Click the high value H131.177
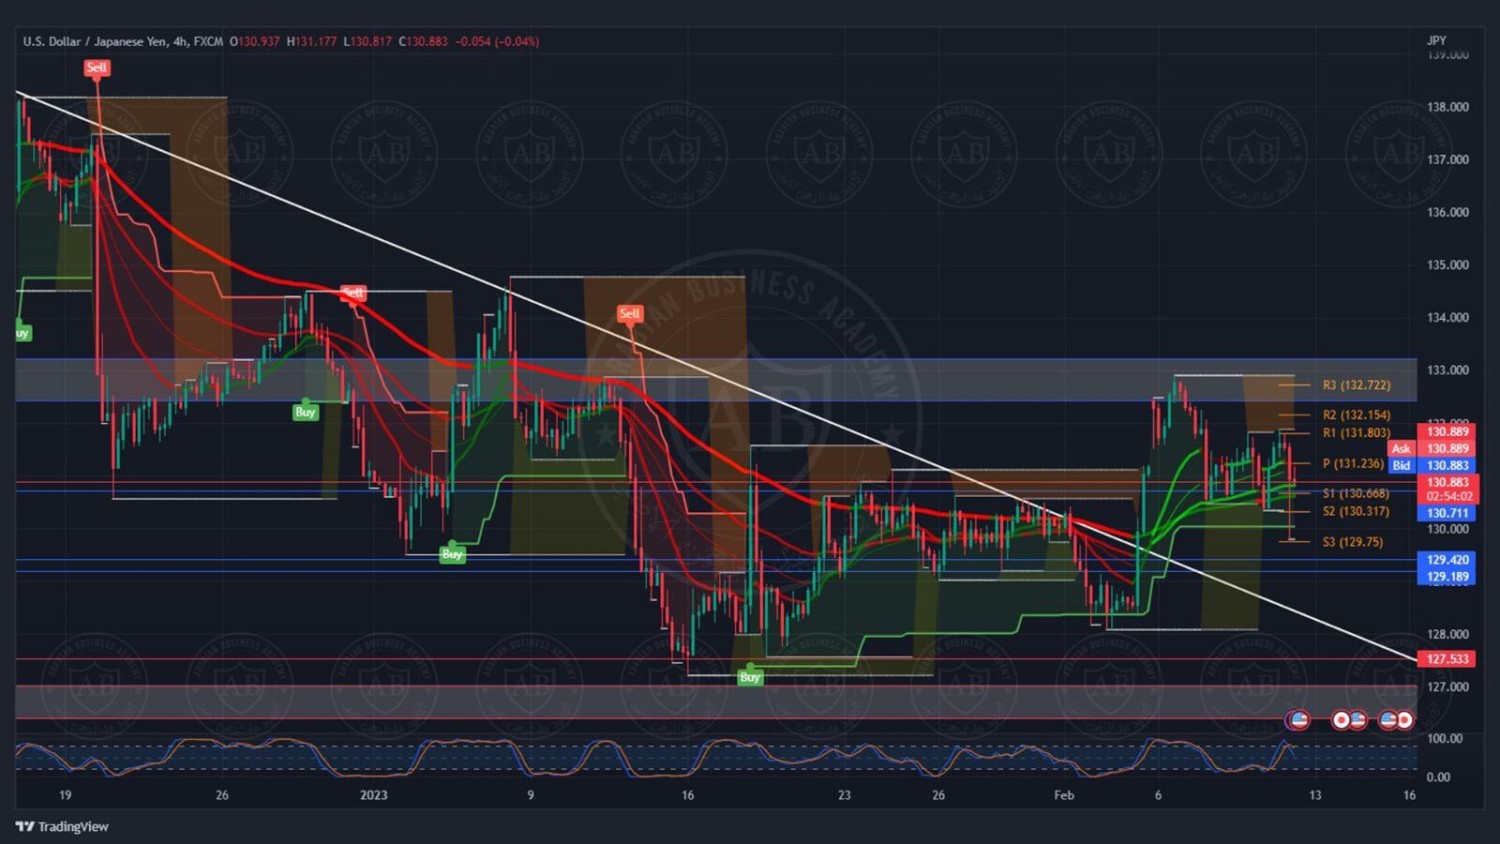1500x844 pixels. tap(312, 42)
